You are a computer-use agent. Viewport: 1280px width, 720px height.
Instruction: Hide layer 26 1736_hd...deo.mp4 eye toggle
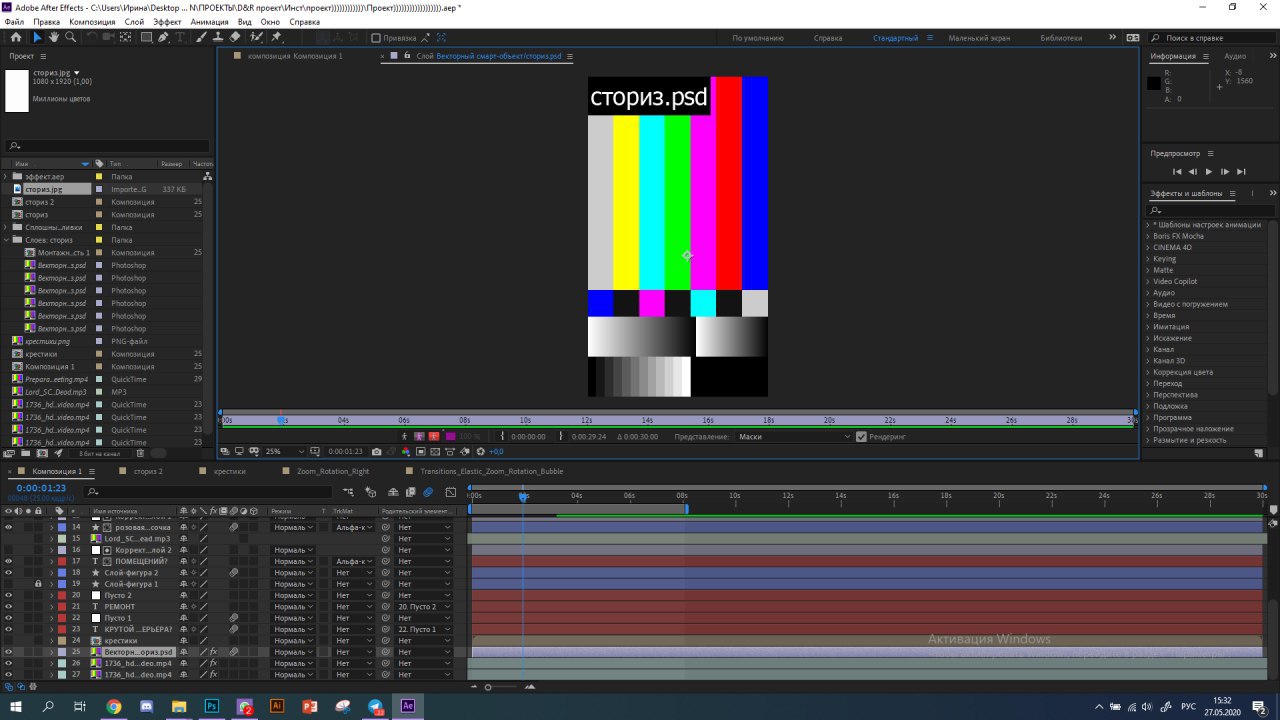coord(9,663)
